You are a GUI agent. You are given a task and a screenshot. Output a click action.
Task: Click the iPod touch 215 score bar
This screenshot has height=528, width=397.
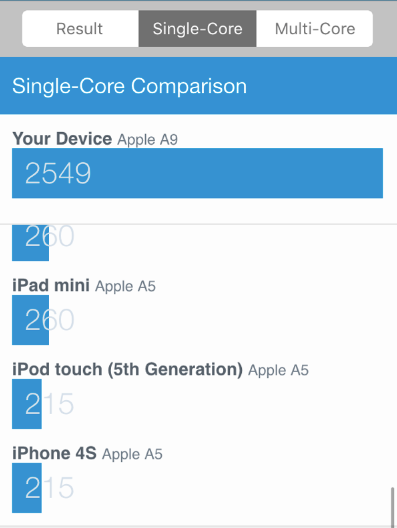[x=27, y=404]
